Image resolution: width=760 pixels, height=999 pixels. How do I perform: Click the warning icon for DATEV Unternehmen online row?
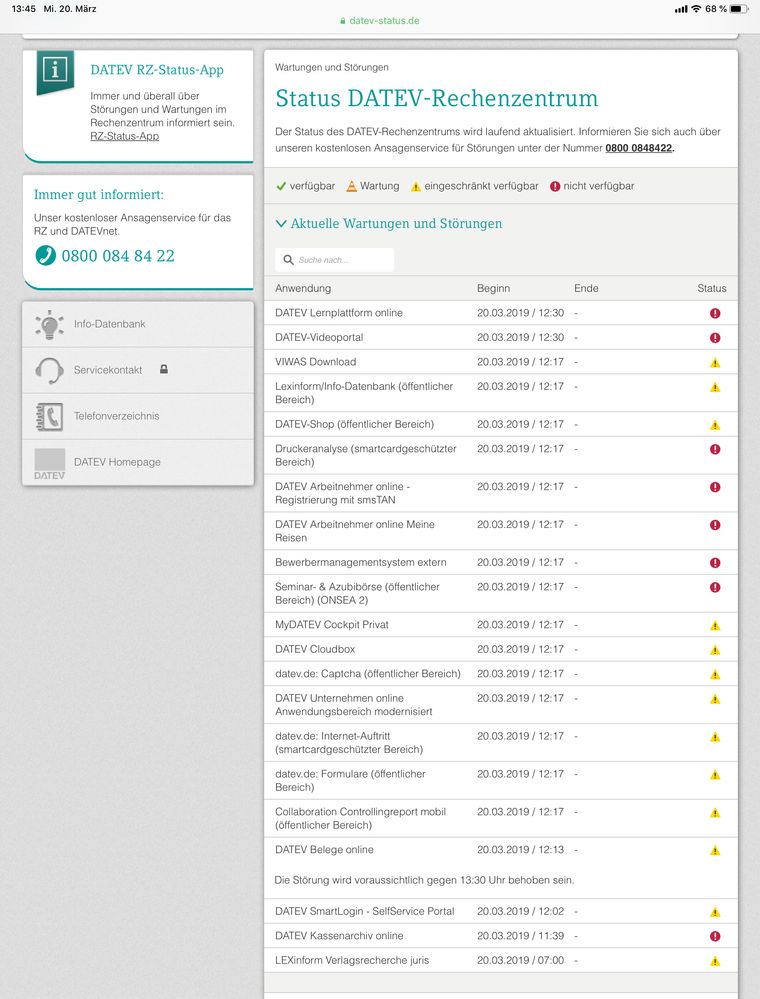[x=715, y=699]
